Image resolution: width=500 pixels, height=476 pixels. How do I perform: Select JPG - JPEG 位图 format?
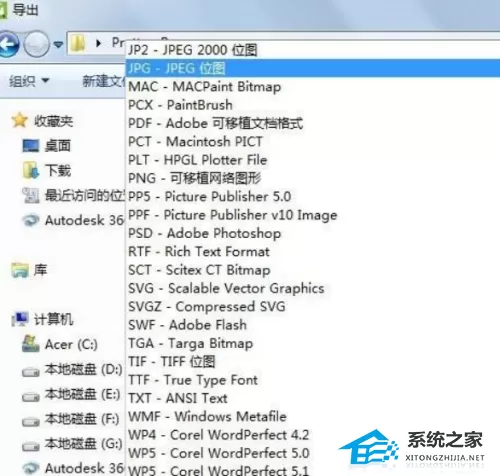(313, 68)
